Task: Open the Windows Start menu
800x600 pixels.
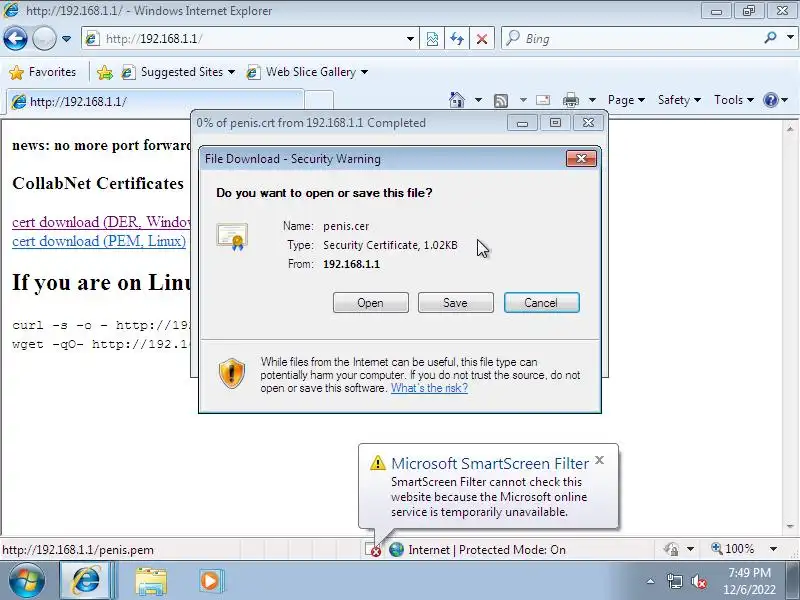Action: (x=26, y=581)
